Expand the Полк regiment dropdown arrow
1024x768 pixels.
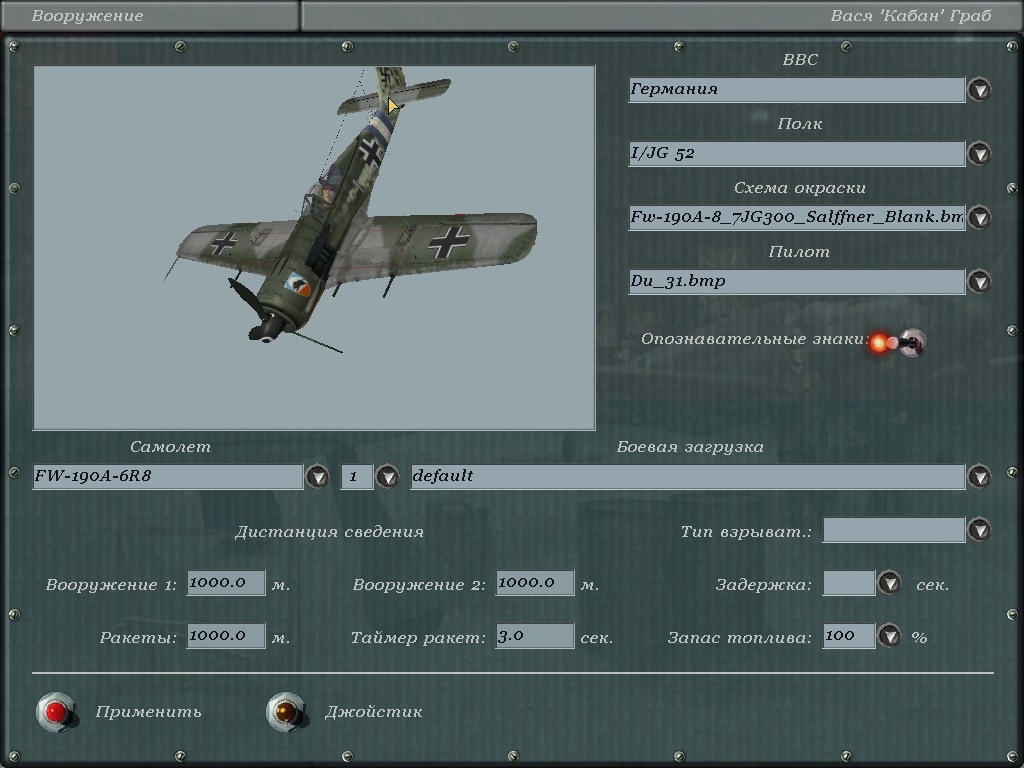point(980,154)
